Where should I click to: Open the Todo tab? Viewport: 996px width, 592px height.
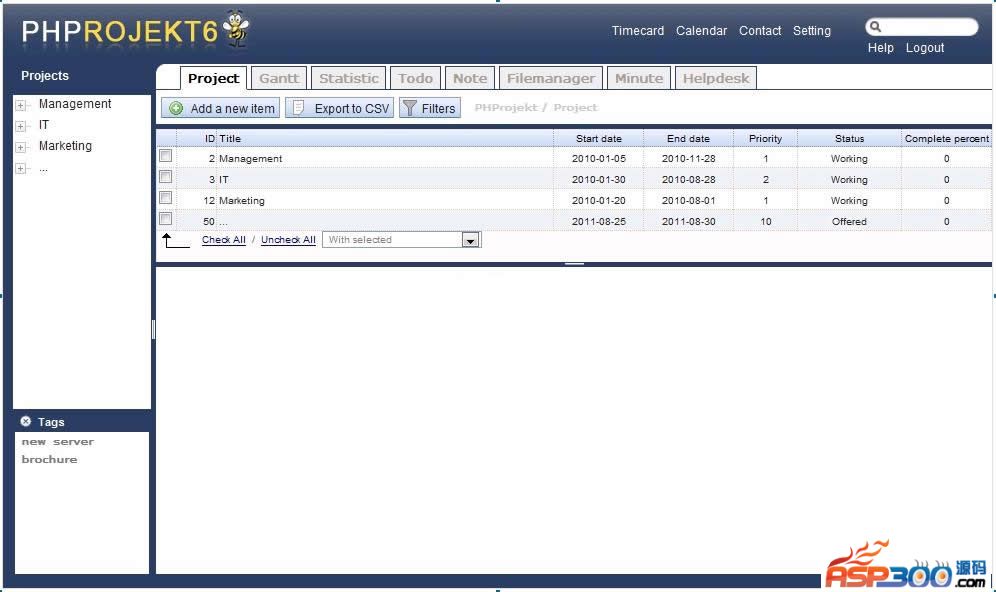[x=415, y=78]
